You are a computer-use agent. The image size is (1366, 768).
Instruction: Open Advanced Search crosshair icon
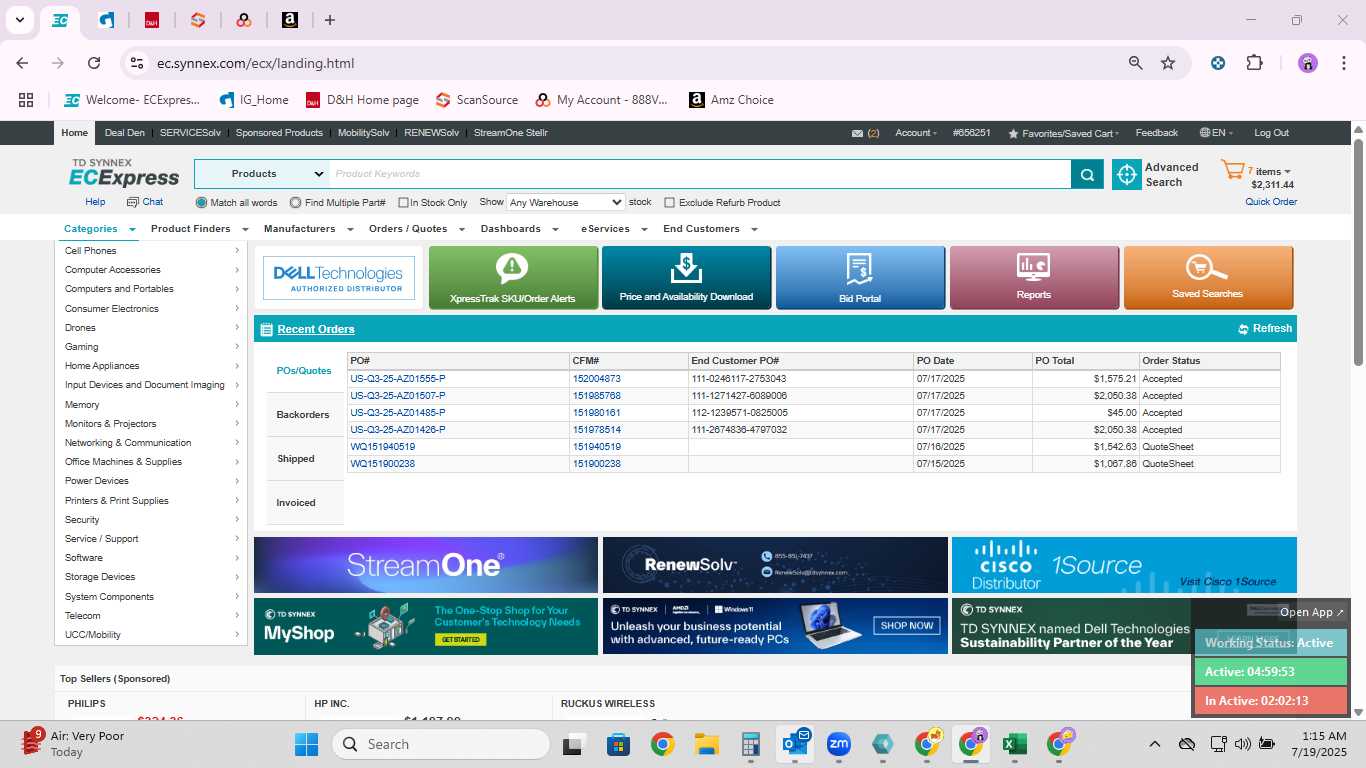[x=1127, y=174]
